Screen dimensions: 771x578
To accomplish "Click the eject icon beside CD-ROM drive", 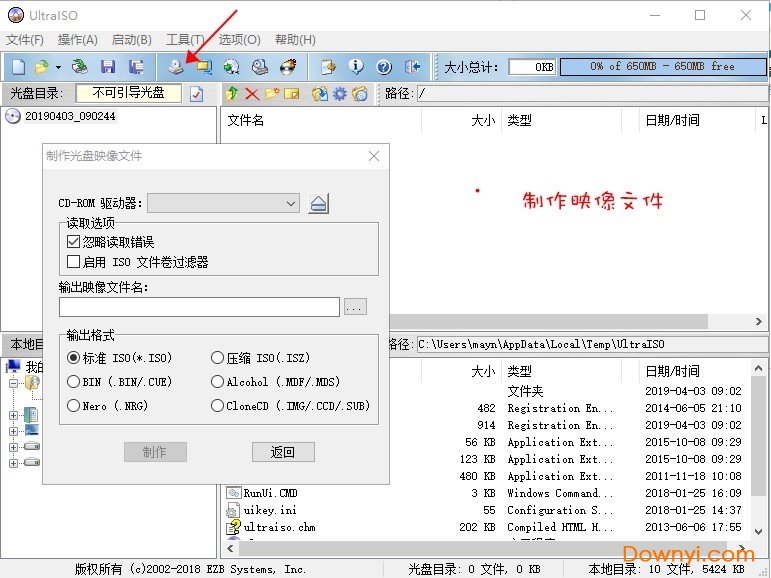I will 318,204.
